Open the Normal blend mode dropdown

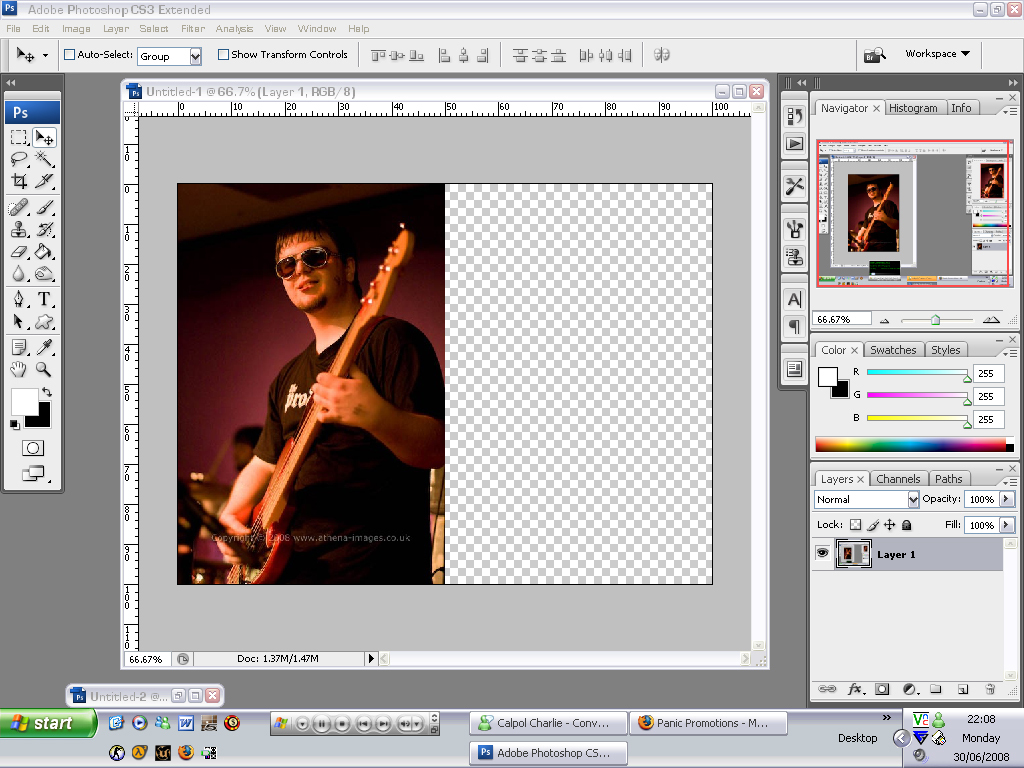click(866, 499)
